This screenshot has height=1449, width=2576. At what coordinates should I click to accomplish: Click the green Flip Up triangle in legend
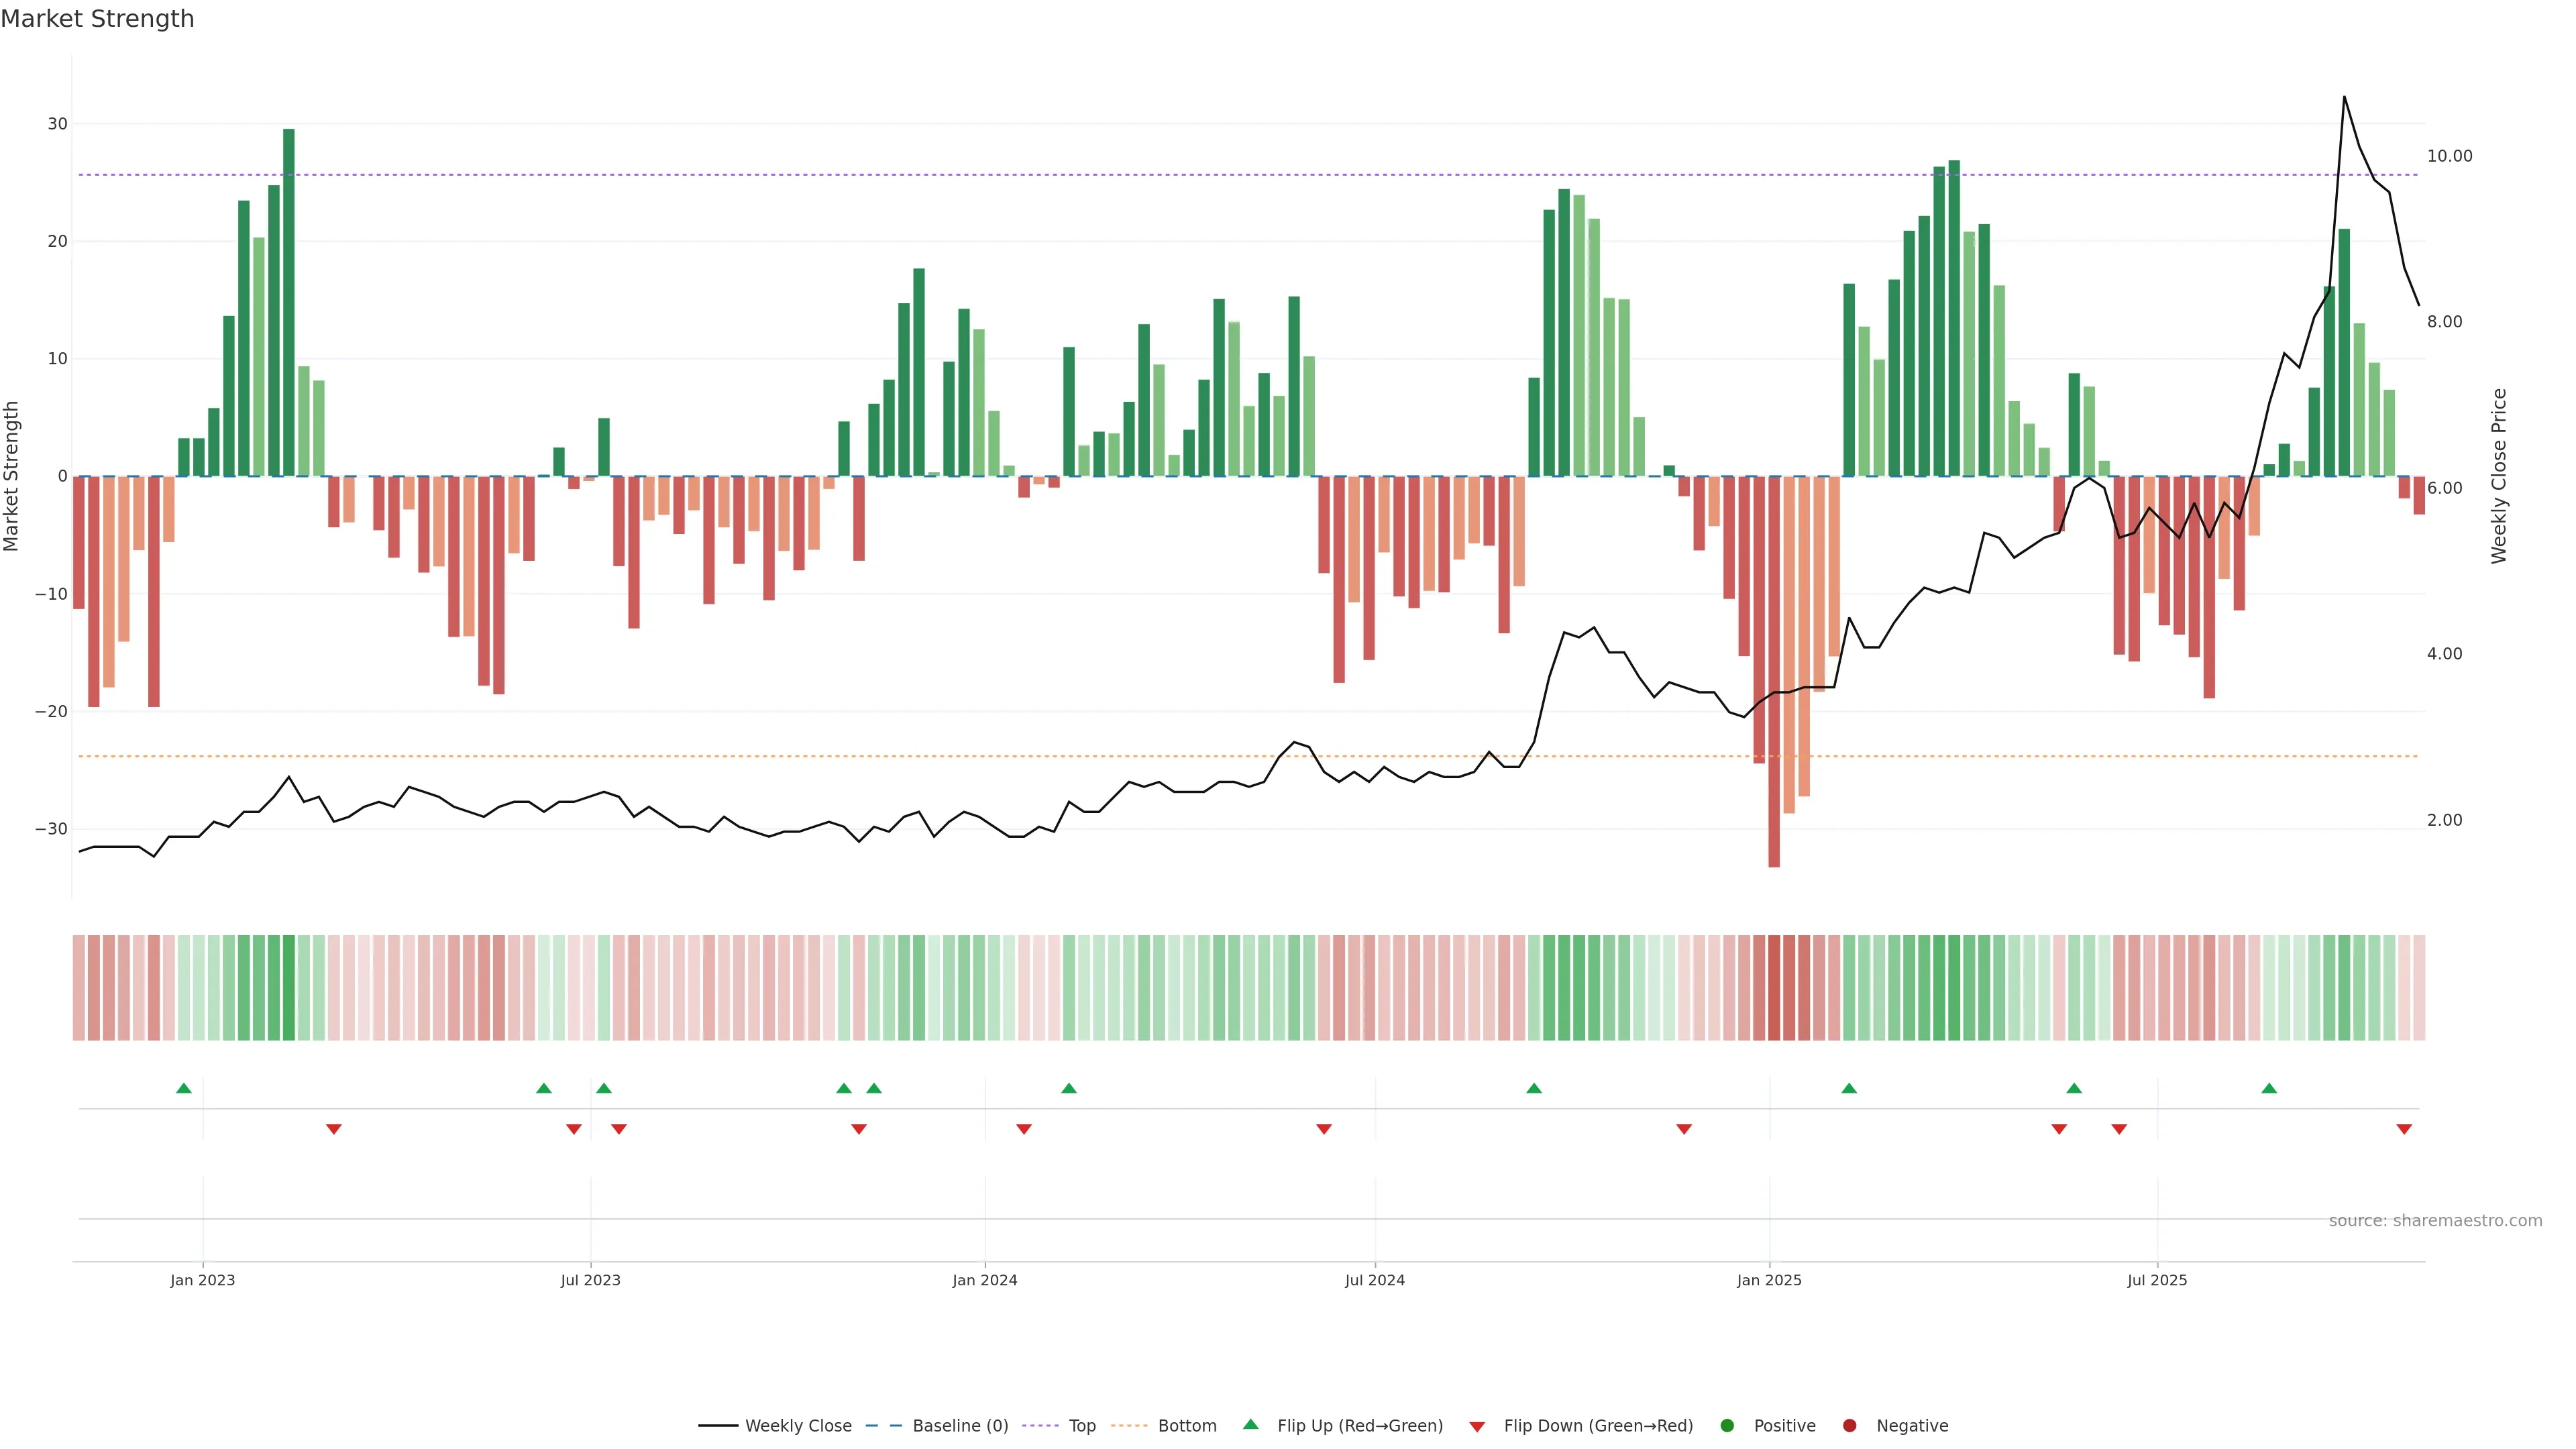tap(1250, 1424)
